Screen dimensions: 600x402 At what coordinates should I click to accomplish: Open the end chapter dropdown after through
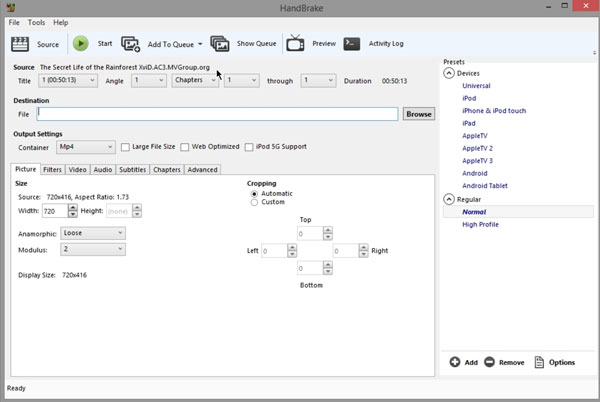(318, 80)
